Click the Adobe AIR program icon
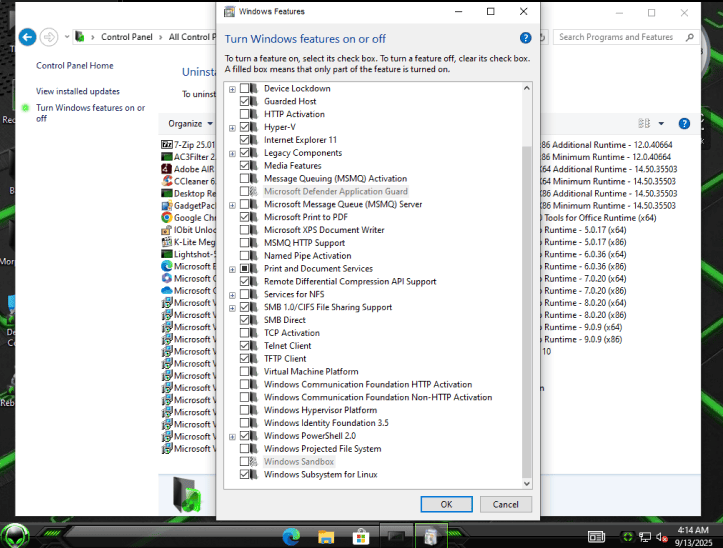 click(x=166, y=169)
